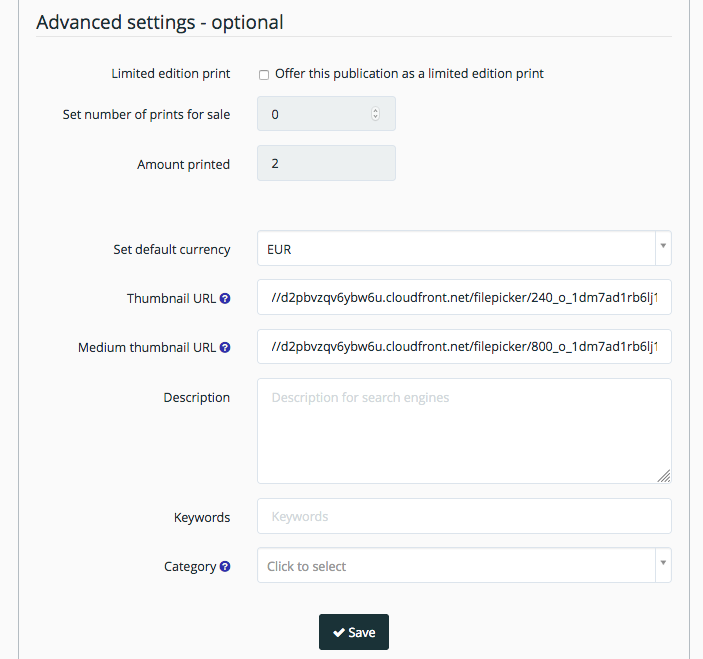Screen dimensions: 703x659
Task: Click the Medium thumbnail URL help icon
Action: click(x=225, y=347)
